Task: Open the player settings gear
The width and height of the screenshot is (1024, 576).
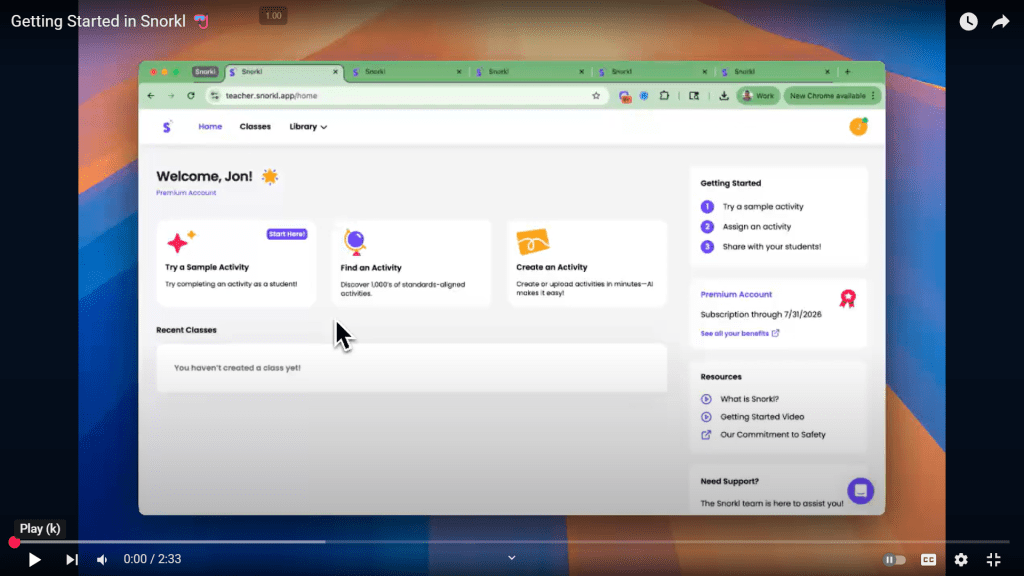Action: pos(961,560)
